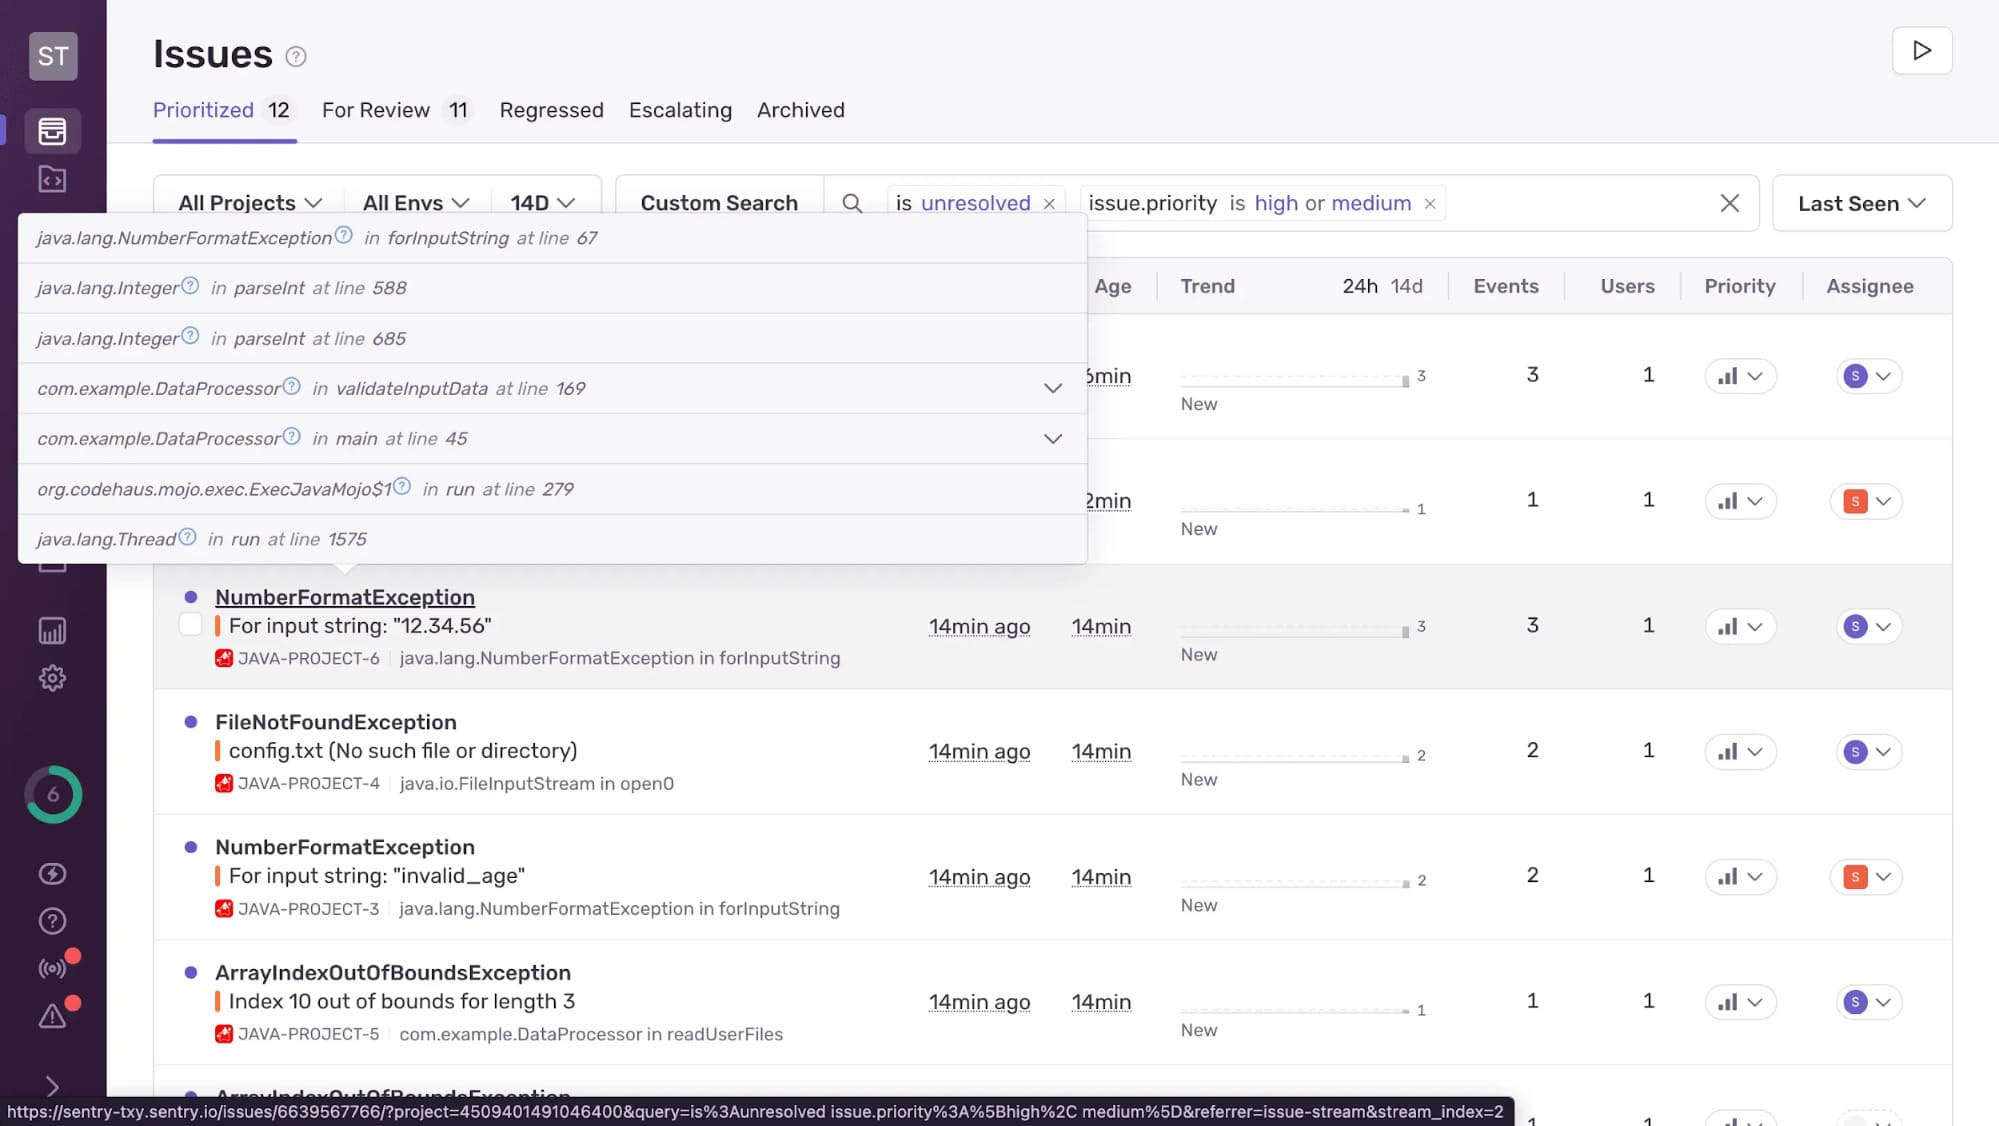
Task: Open the lightning bolt icon in sidebar
Action: click(52, 874)
